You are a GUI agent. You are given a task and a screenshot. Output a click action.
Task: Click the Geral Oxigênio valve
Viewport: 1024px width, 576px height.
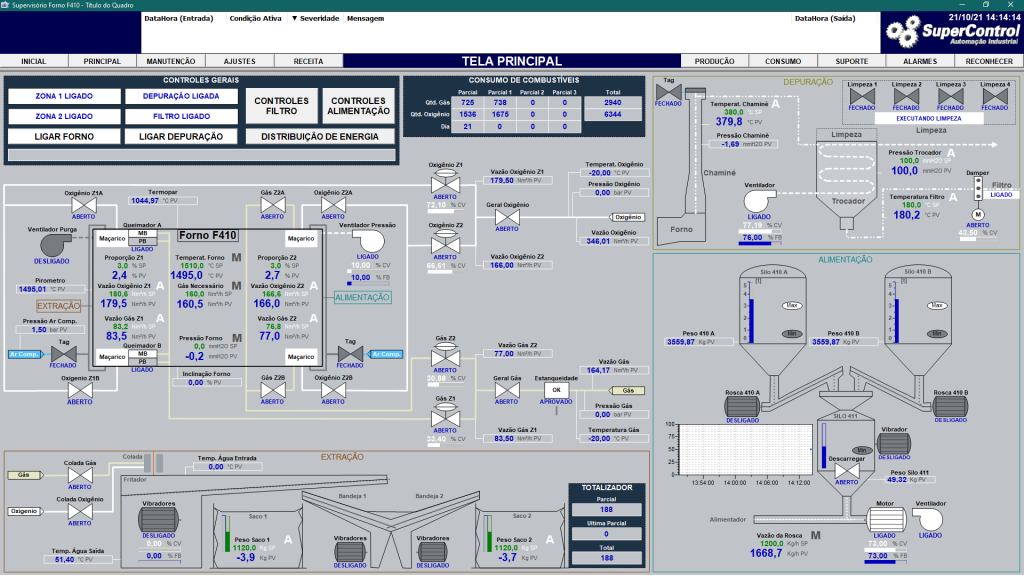[507, 217]
